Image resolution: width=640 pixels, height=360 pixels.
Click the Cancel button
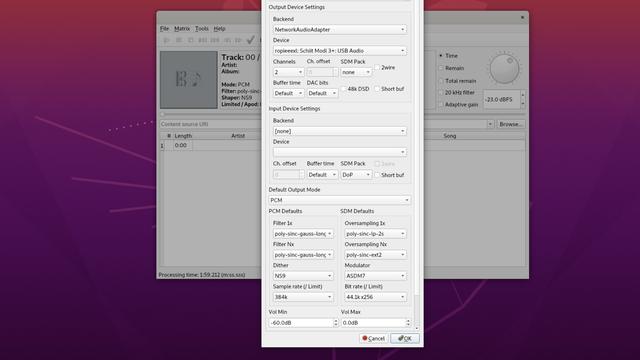point(373,338)
